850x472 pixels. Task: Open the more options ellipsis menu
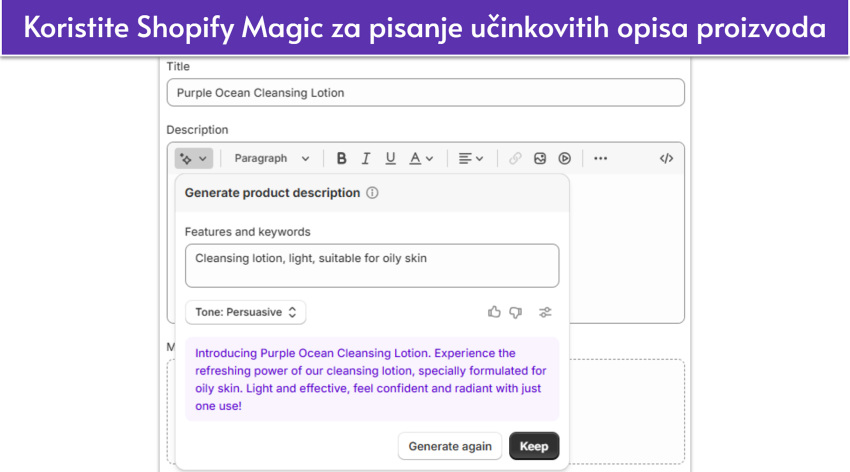coord(600,158)
